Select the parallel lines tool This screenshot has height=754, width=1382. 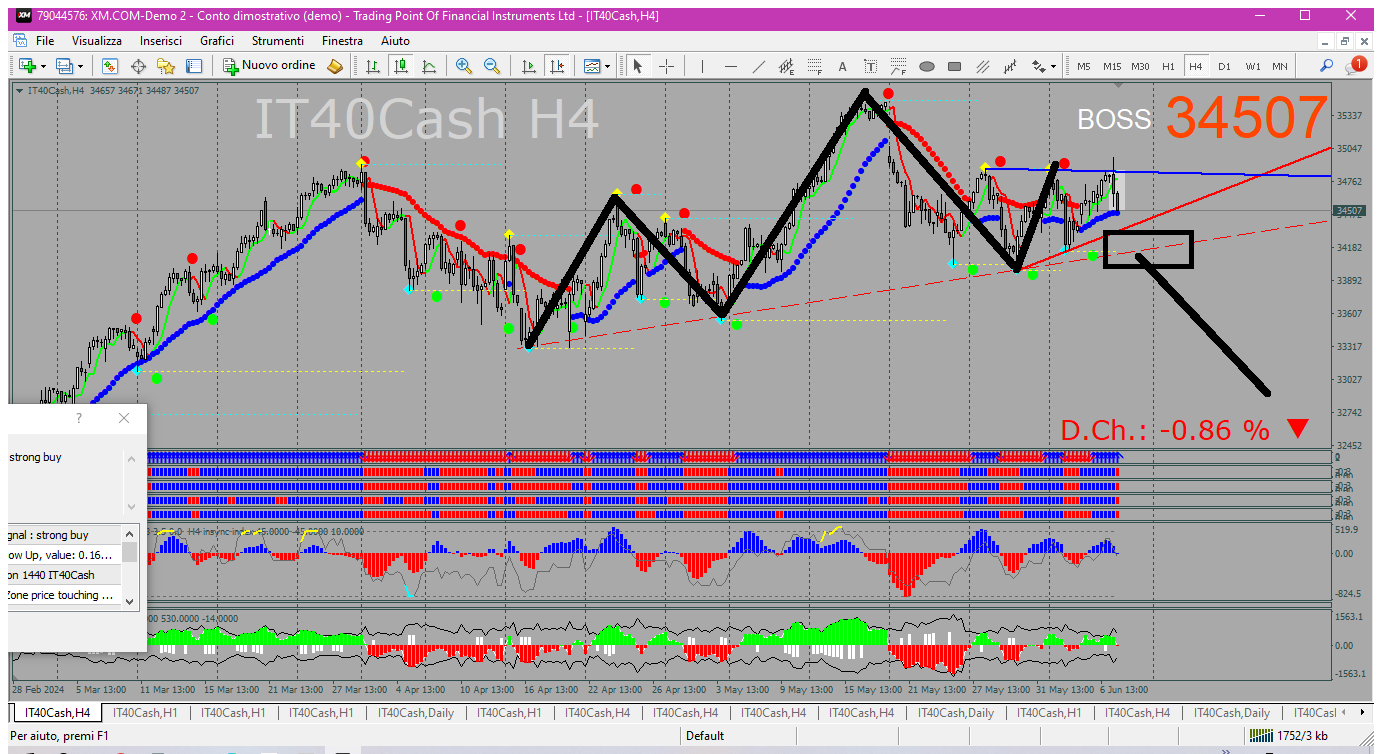982,66
